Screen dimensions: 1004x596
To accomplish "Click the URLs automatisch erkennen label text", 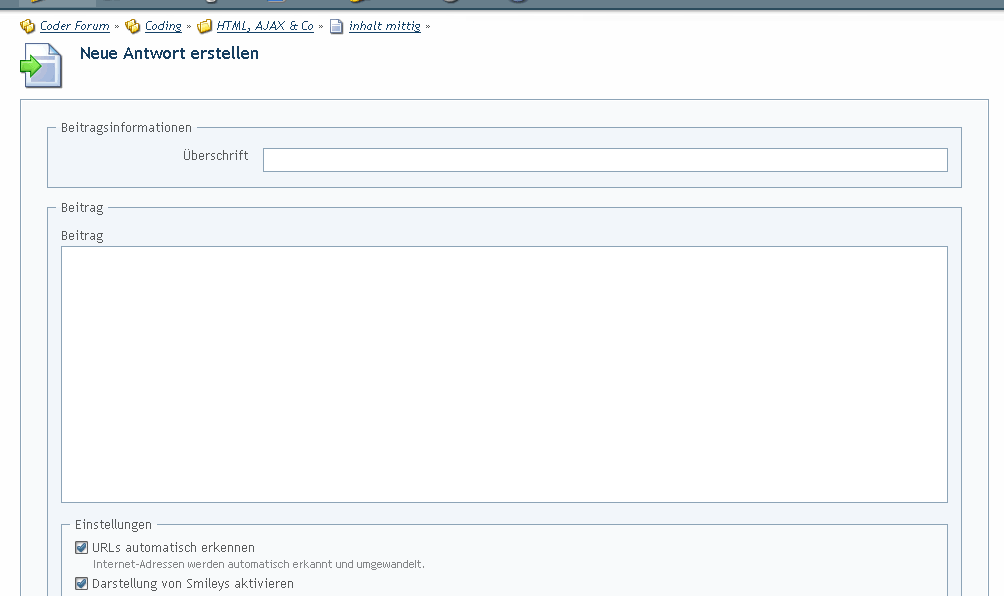I will pos(173,548).
